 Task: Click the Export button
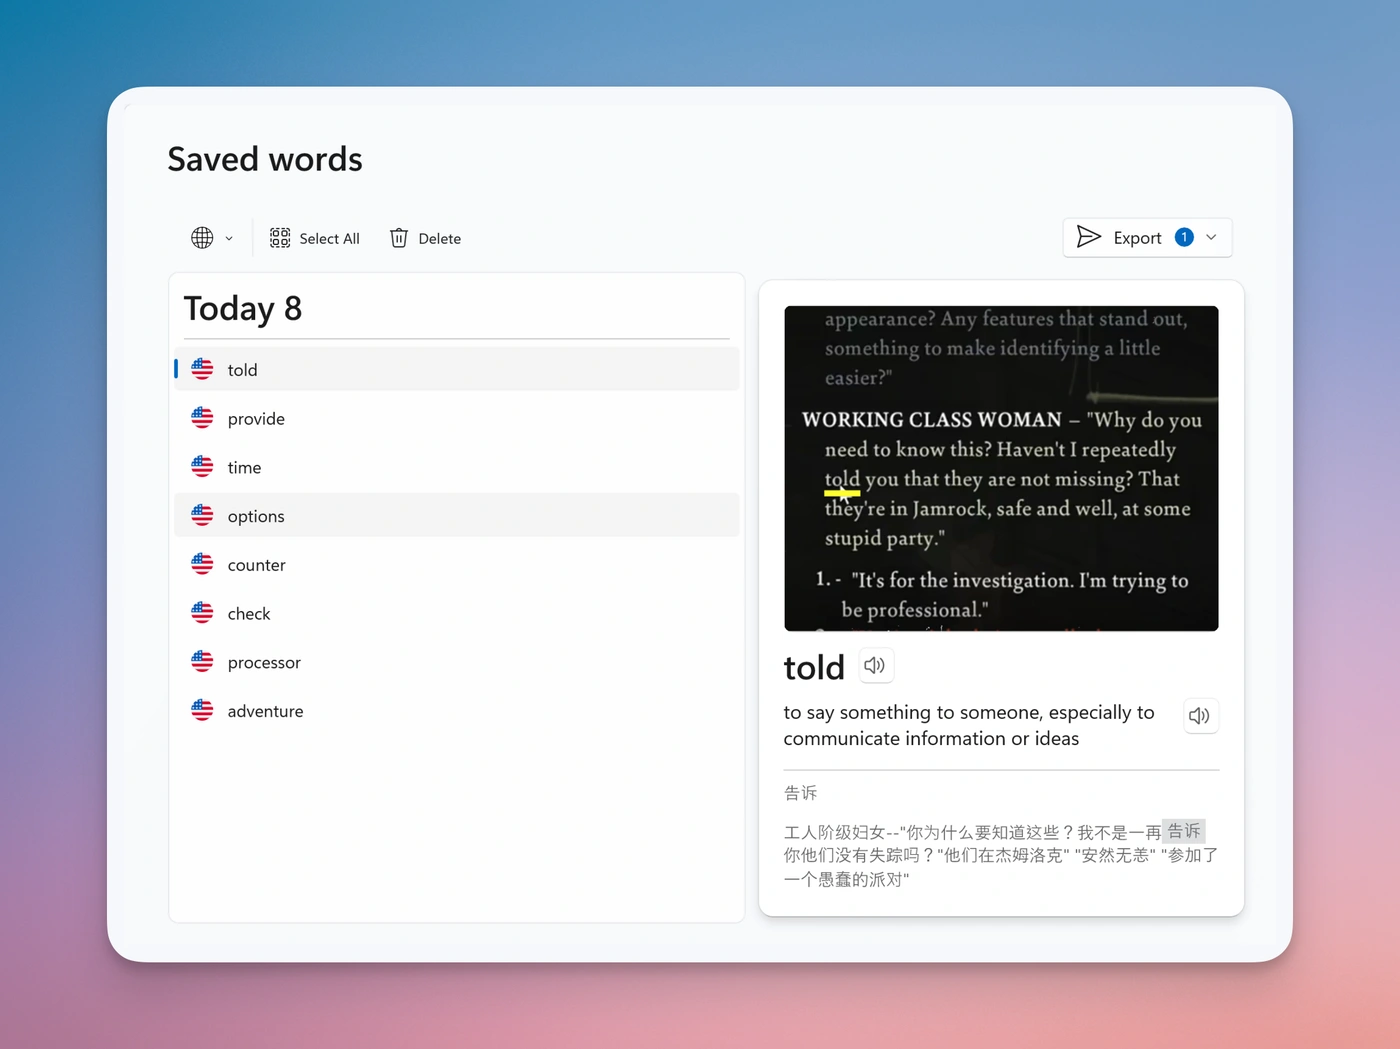point(1137,237)
